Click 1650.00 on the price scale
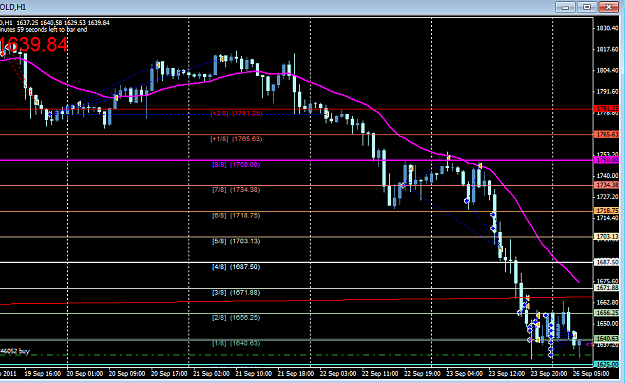The height and width of the screenshot is (383, 625). coord(607,323)
